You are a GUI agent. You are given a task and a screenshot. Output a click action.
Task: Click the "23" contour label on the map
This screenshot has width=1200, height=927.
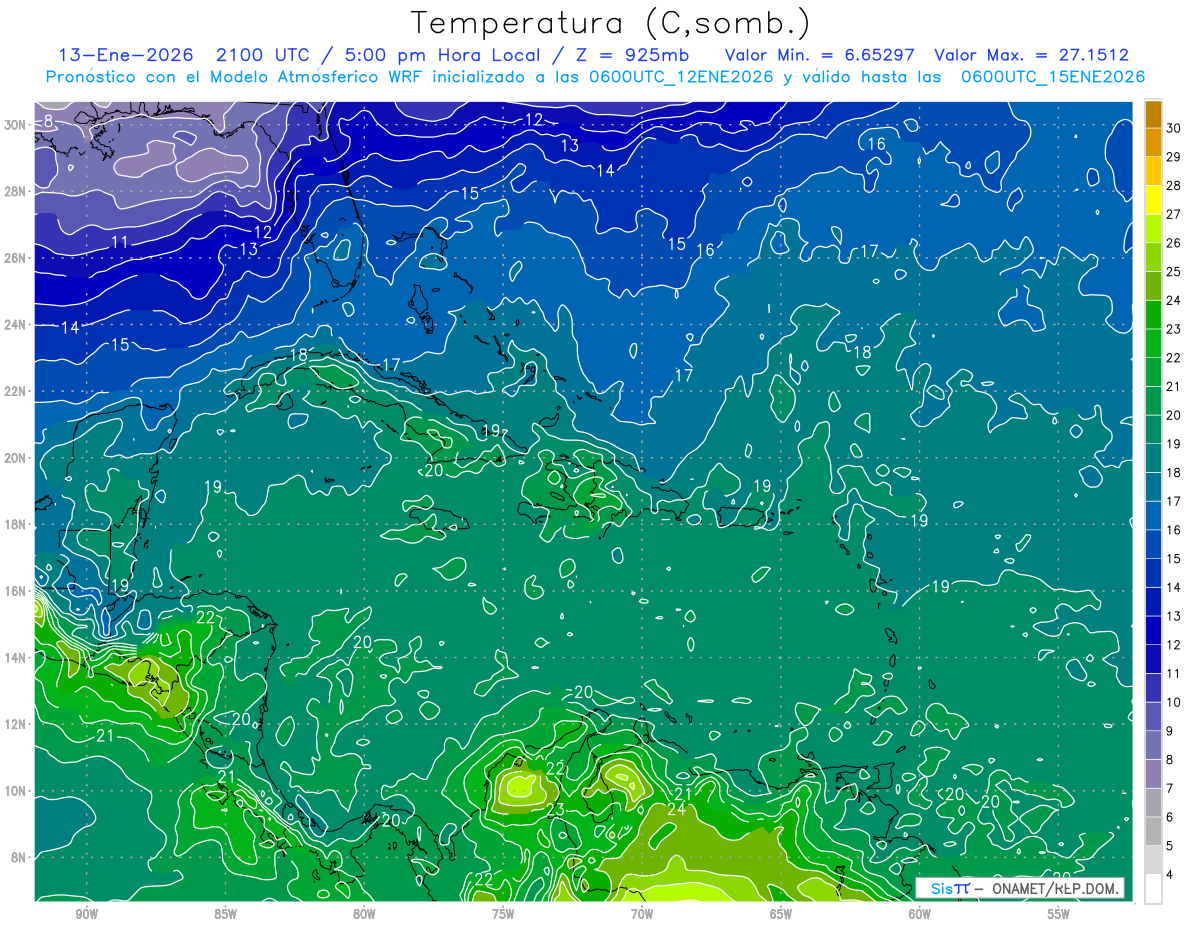(x=555, y=809)
